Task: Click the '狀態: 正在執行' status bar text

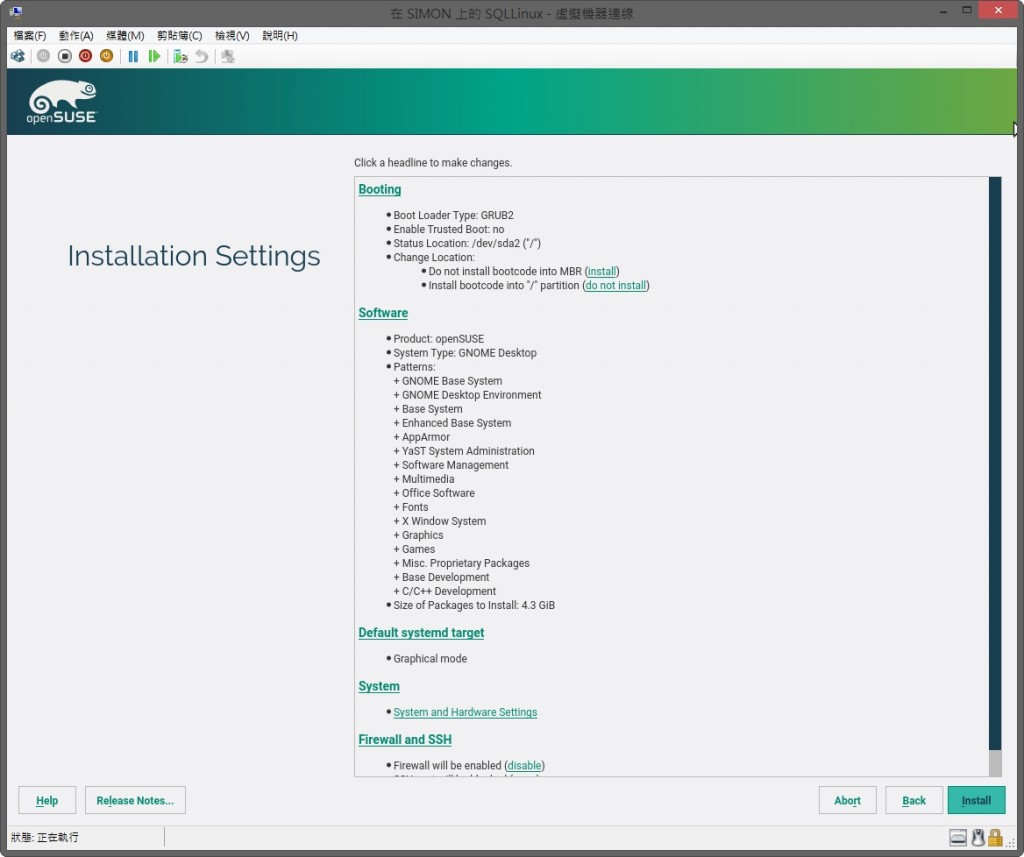Action: pyautogui.click(x=44, y=837)
